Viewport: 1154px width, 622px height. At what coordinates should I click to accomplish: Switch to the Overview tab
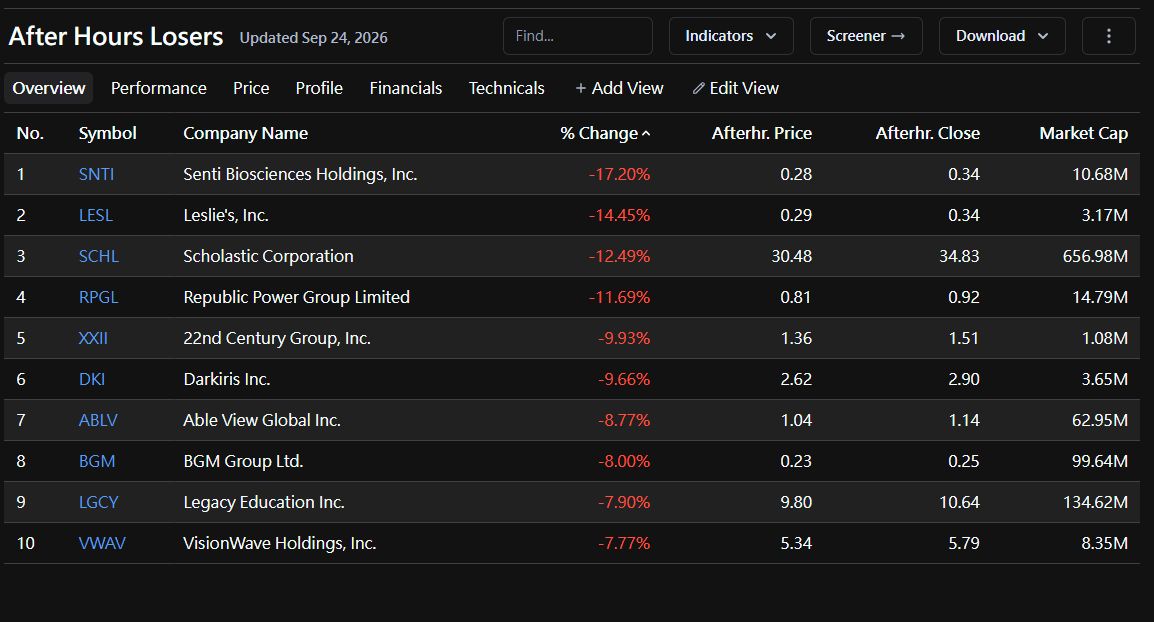coord(49,88)
